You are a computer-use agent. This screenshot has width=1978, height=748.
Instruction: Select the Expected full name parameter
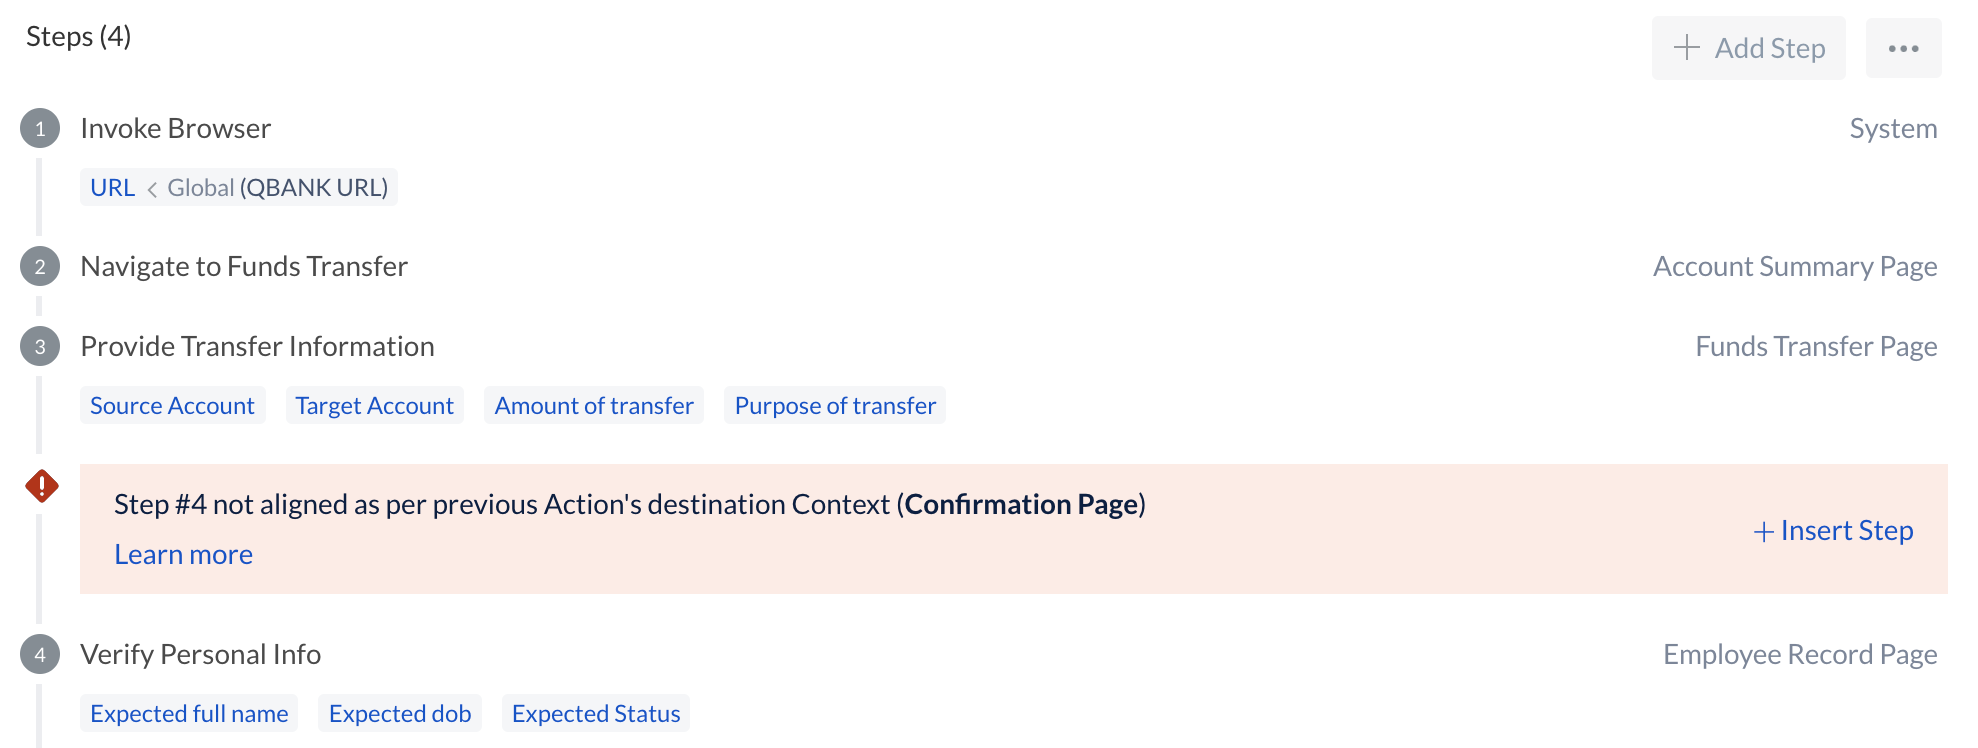coord(189,713)
